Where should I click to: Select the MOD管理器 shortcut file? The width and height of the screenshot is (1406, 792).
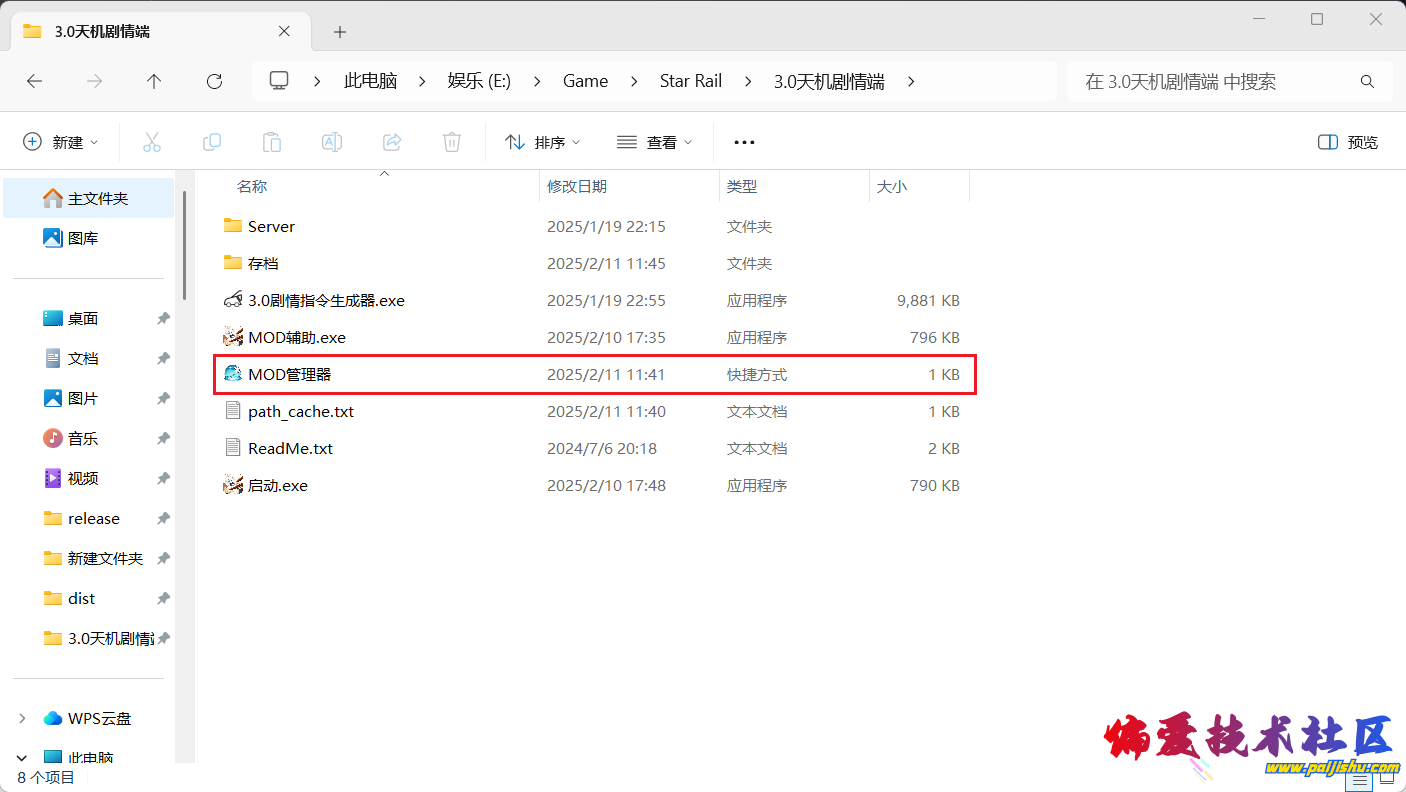tap(290, 374)
